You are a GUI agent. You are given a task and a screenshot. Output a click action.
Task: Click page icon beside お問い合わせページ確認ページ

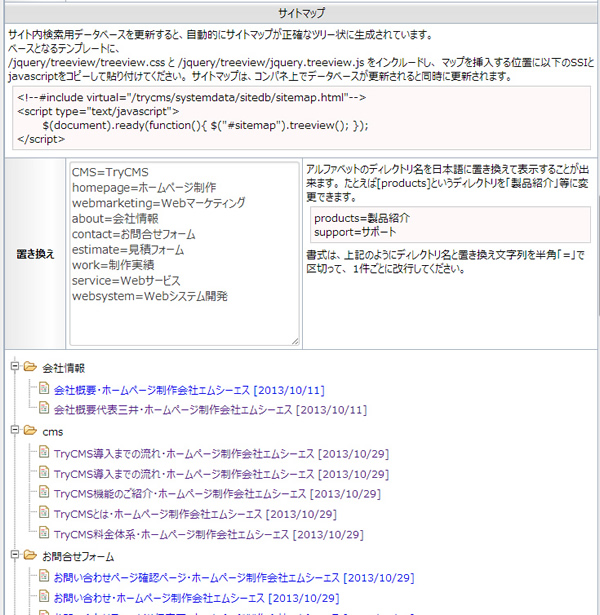click(44, 576)
